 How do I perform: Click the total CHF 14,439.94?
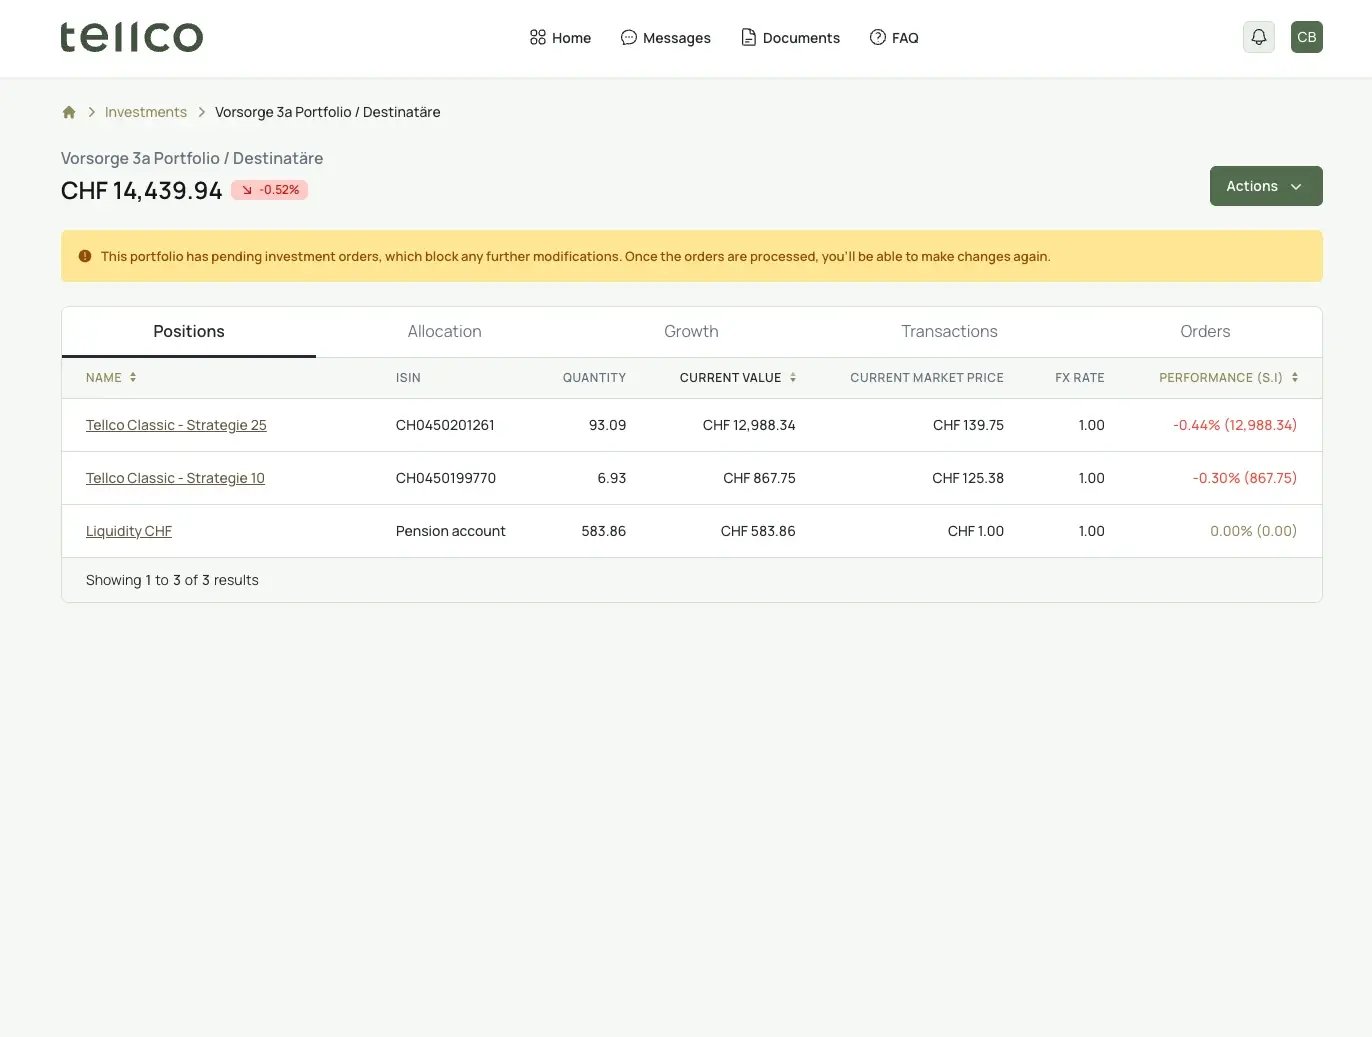142,190
